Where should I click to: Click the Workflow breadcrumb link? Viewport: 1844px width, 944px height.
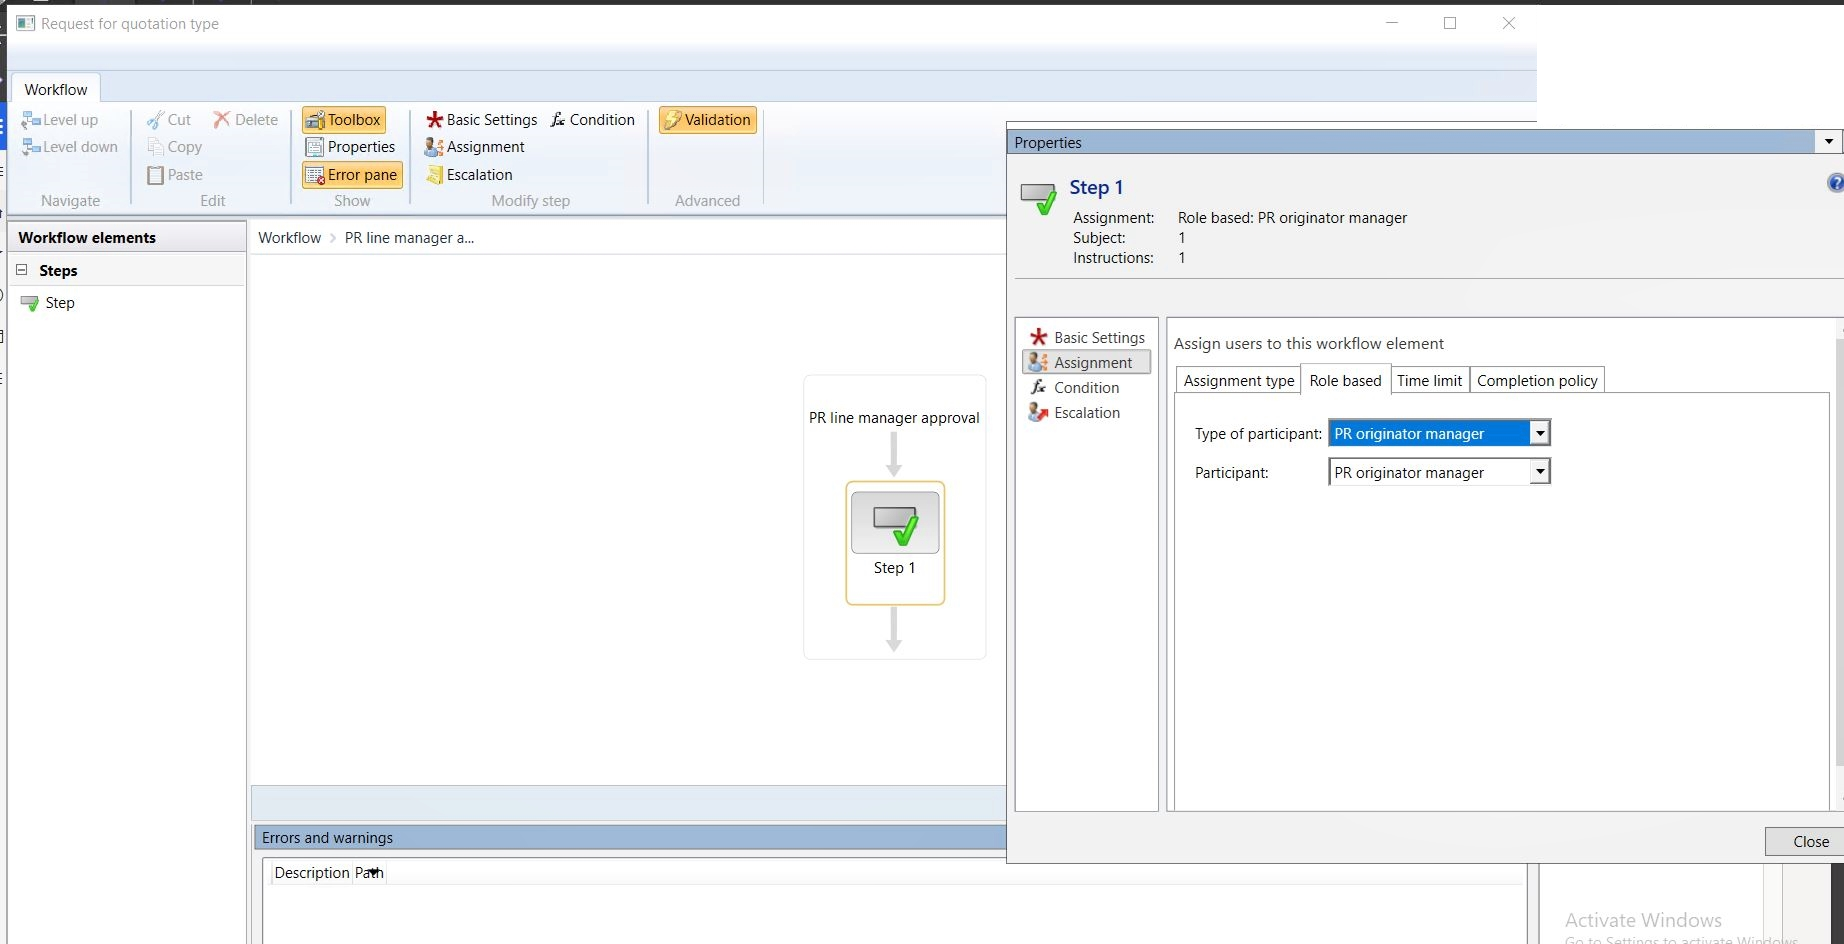pyautogui.click(x=289, y=238)
